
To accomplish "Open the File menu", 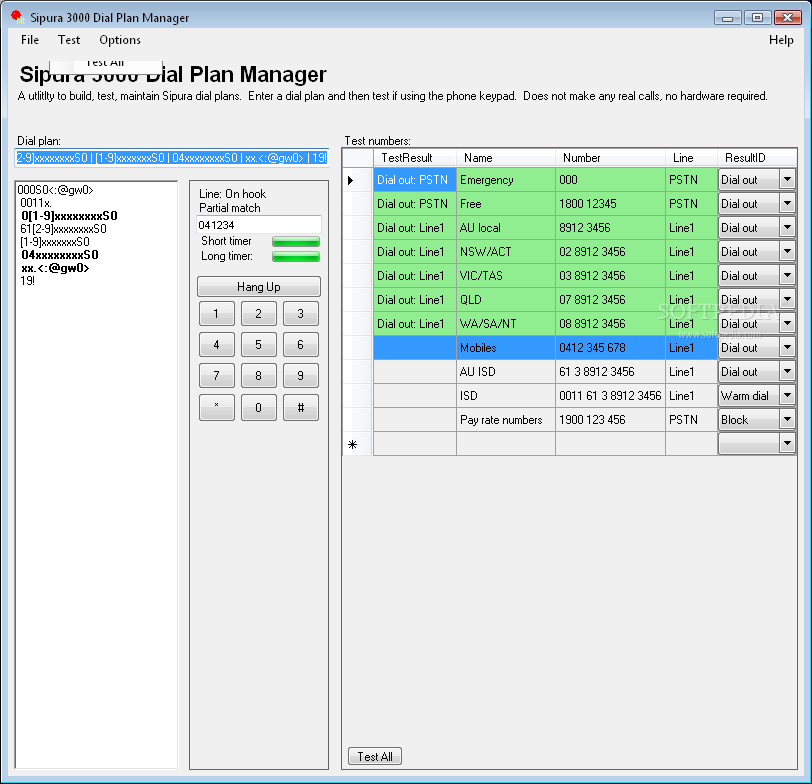I will (30, 40).
